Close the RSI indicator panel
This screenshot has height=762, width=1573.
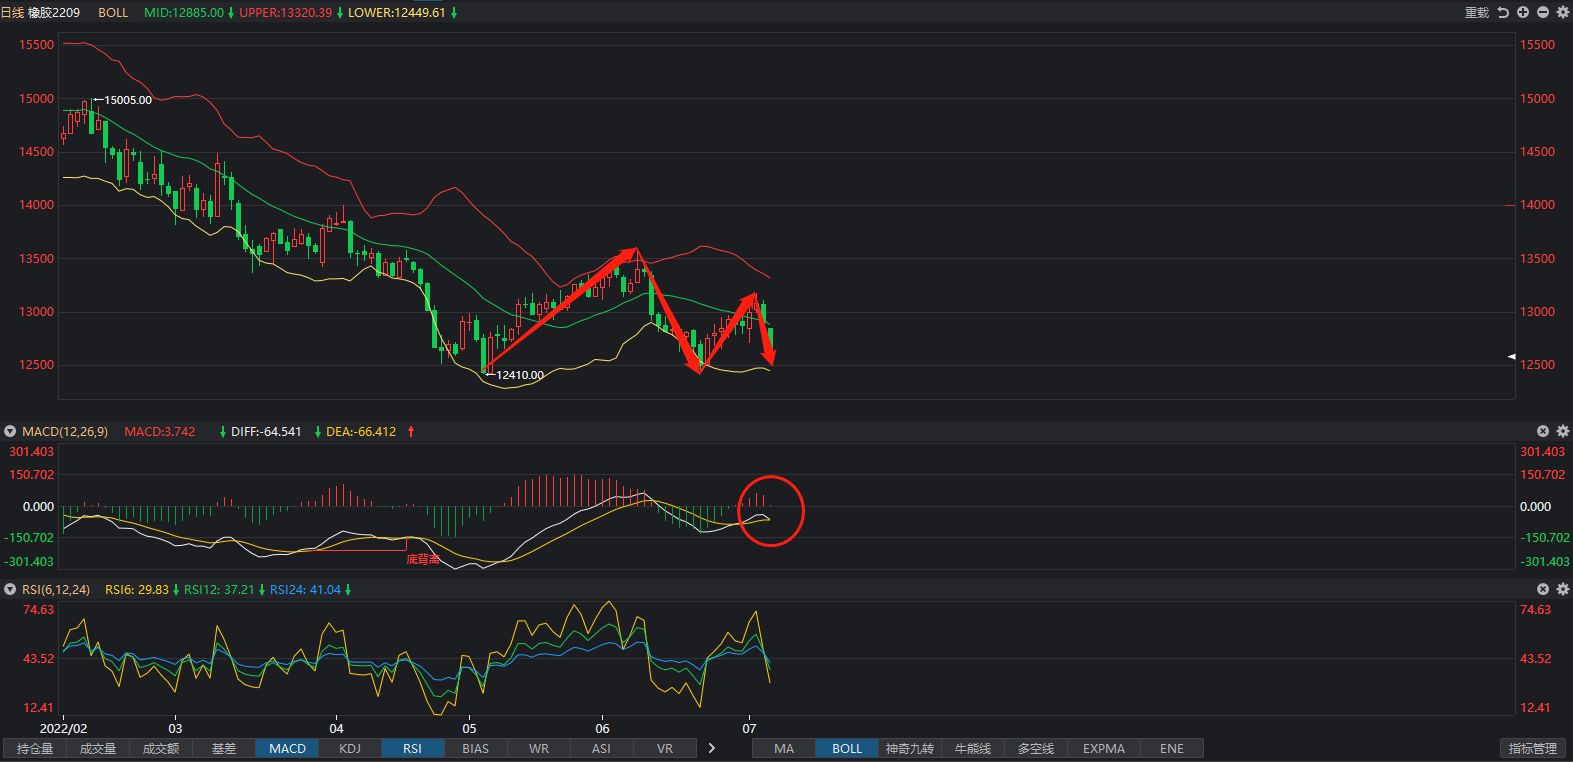click(1543, 589)
